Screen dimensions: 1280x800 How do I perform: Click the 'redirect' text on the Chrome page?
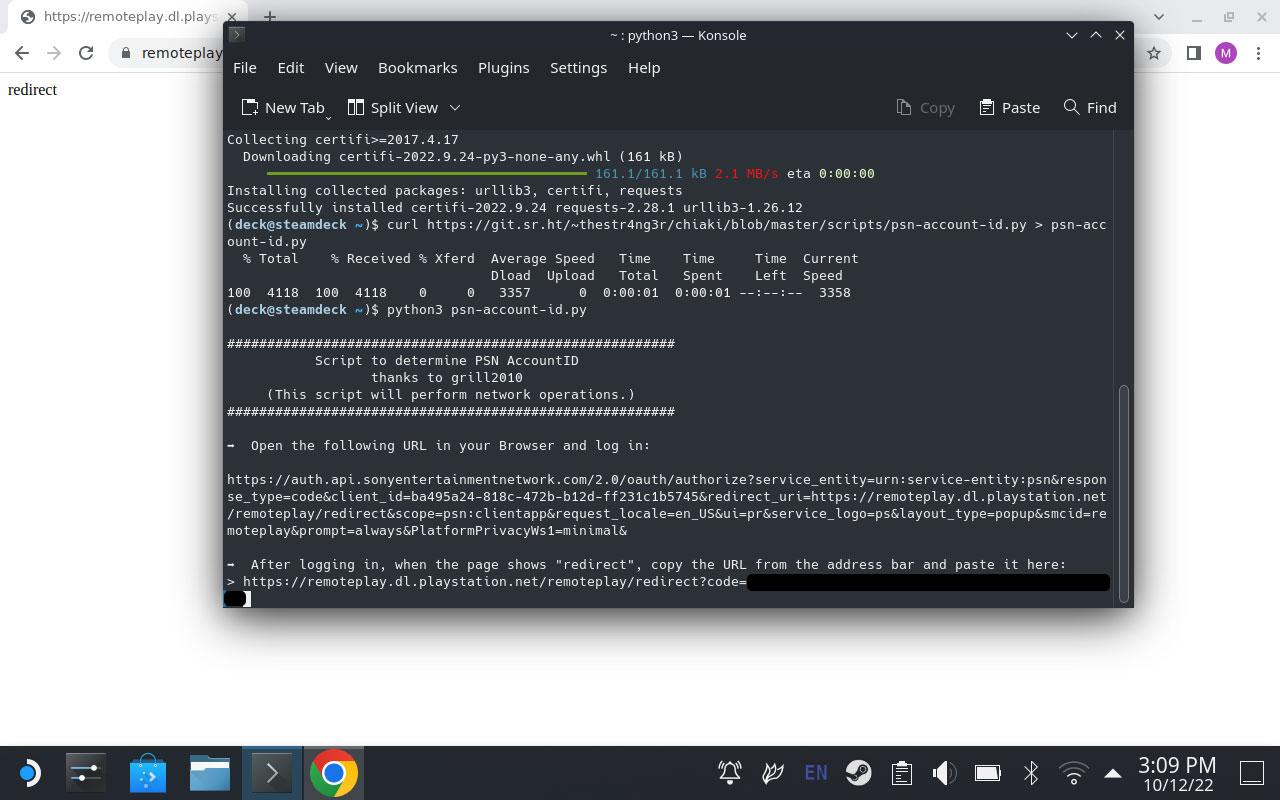[x=32, y=90]
